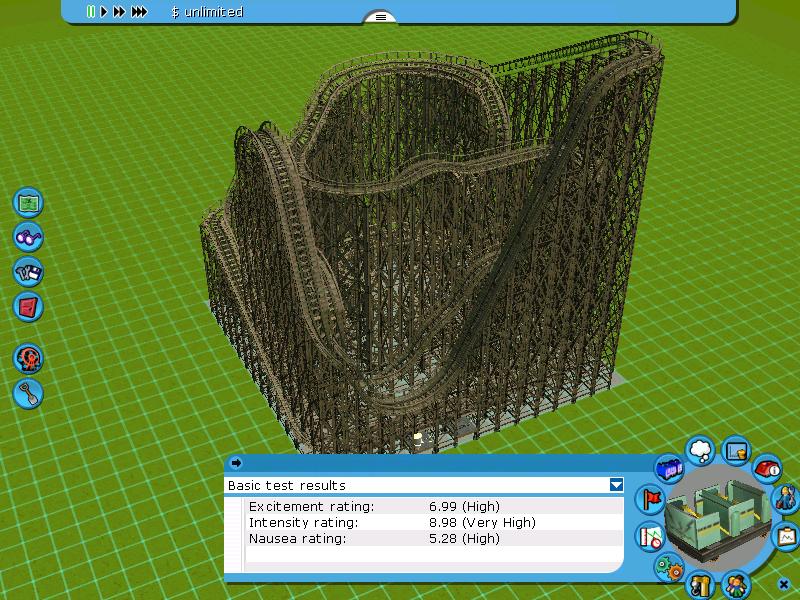Open the terrain tools shovel icon
This screenshot has width=800, height=600.
click(28, 393)
